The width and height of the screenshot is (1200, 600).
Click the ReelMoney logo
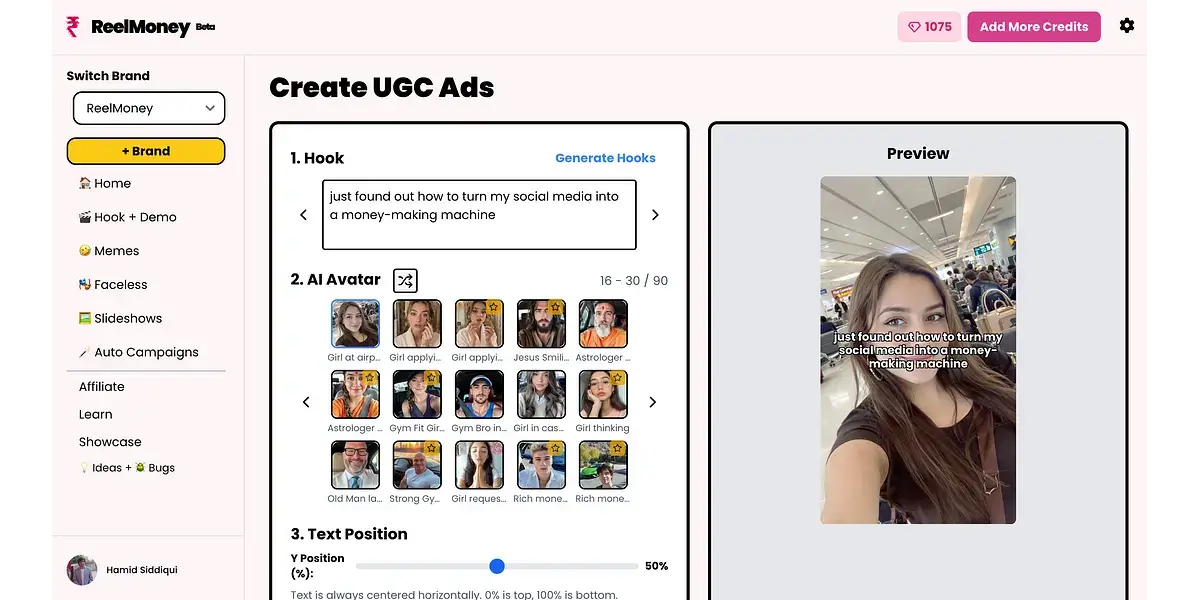[x=128, y=27]
